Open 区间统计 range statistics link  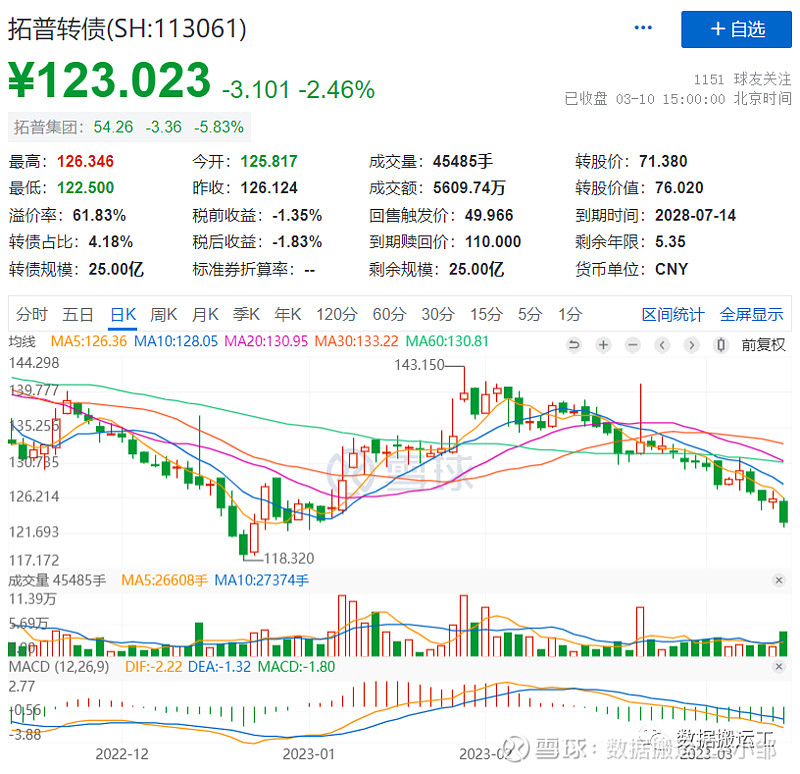click(x=673, y=314)
